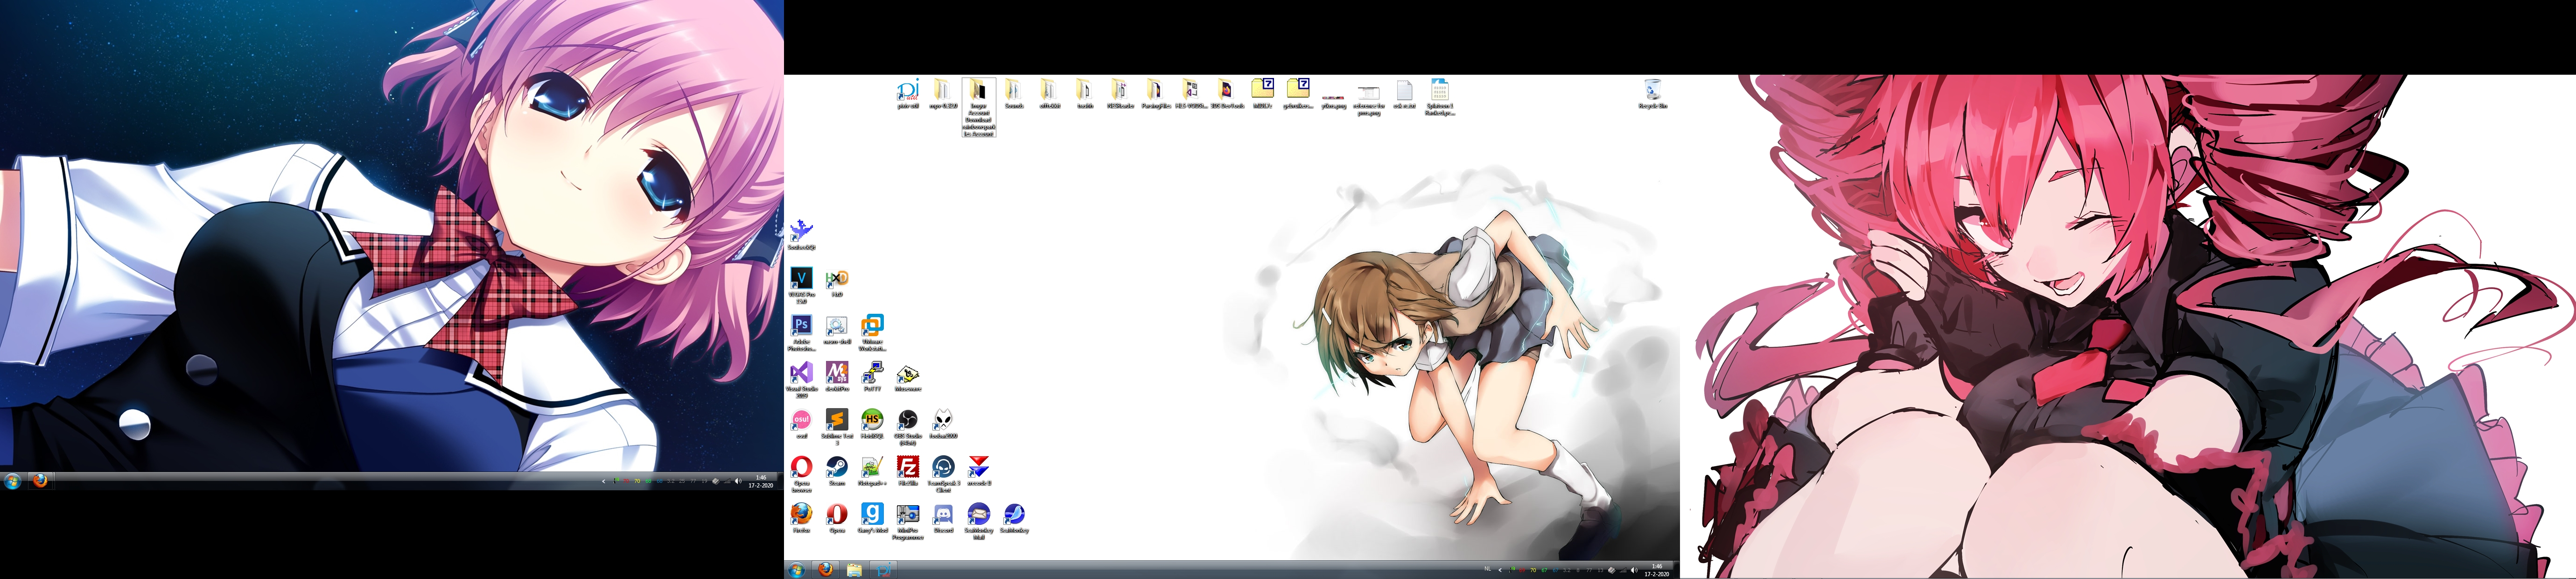Select the HeidiSQL shortcut
Viewport: 2576px width, 579px height.
pos(872,424)
